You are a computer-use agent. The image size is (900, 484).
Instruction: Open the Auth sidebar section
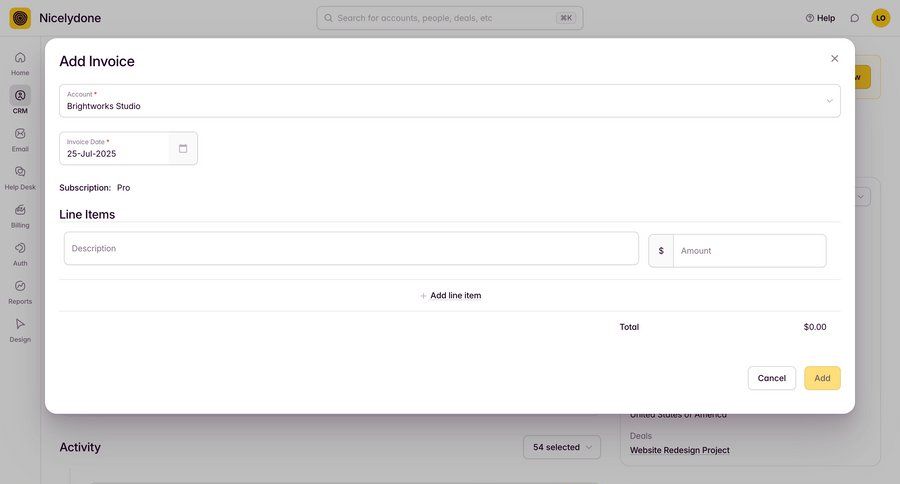point(20,248)
